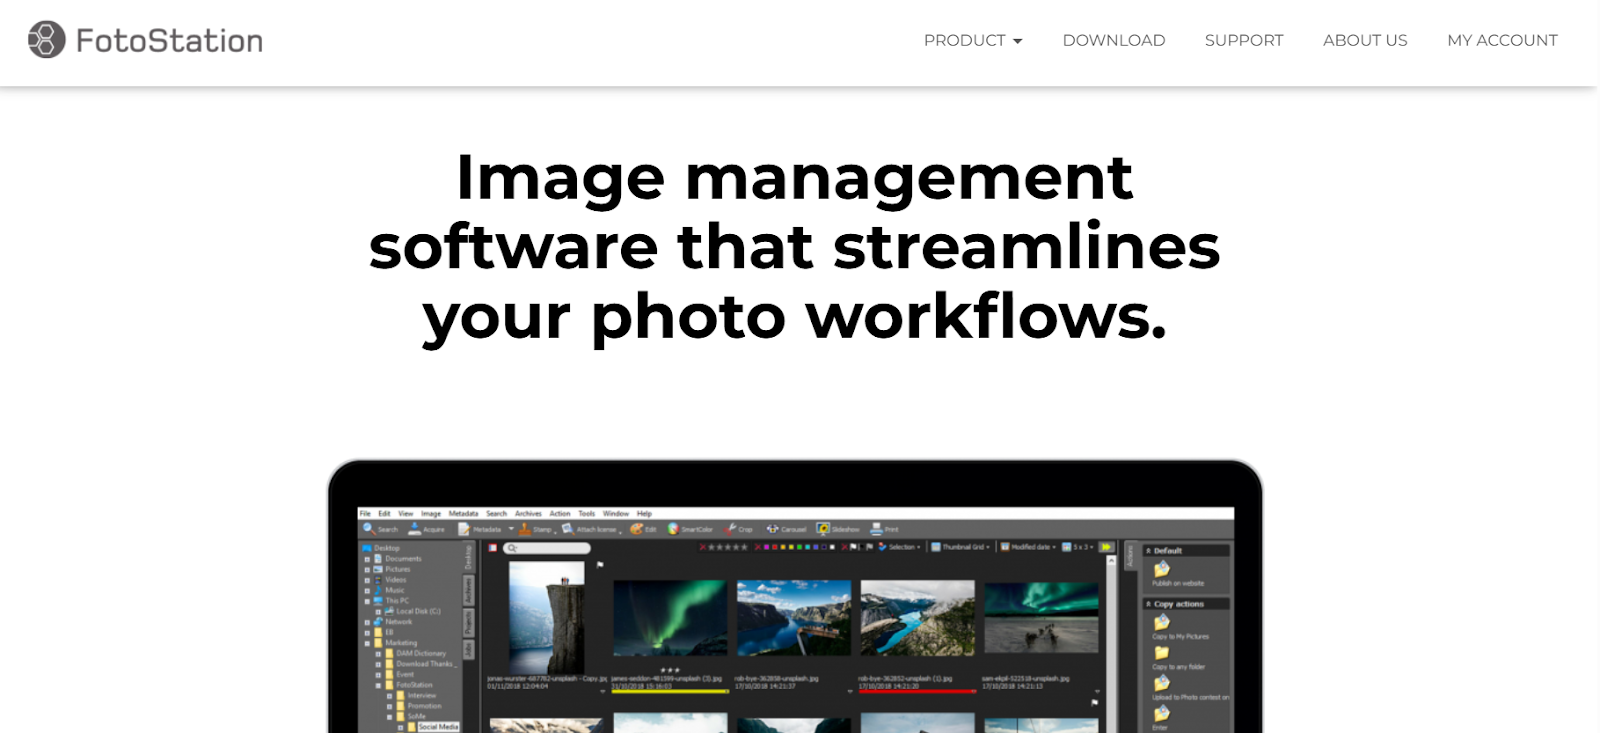The width and height of the screenshot is (1600, 733).
Task: Click the Stamp toolbar icon
Action: (x=525, y=528)
